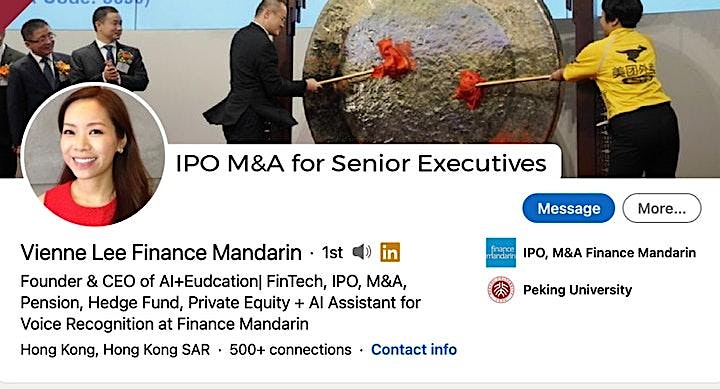Open the Peking University education link
720x389 pixels.
(x=577, y=290)
